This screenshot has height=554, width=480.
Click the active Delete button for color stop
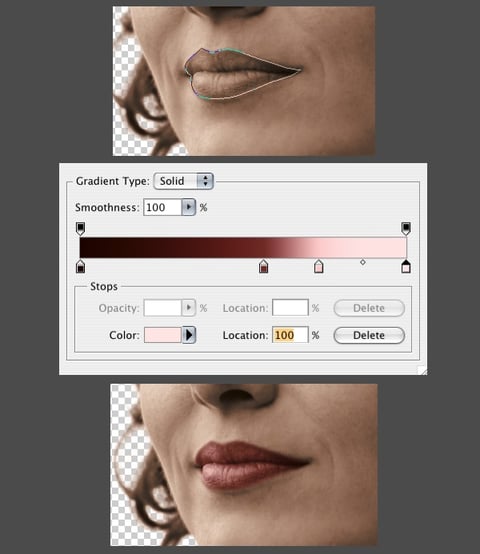pyautogui.click(x=369, y=335)
